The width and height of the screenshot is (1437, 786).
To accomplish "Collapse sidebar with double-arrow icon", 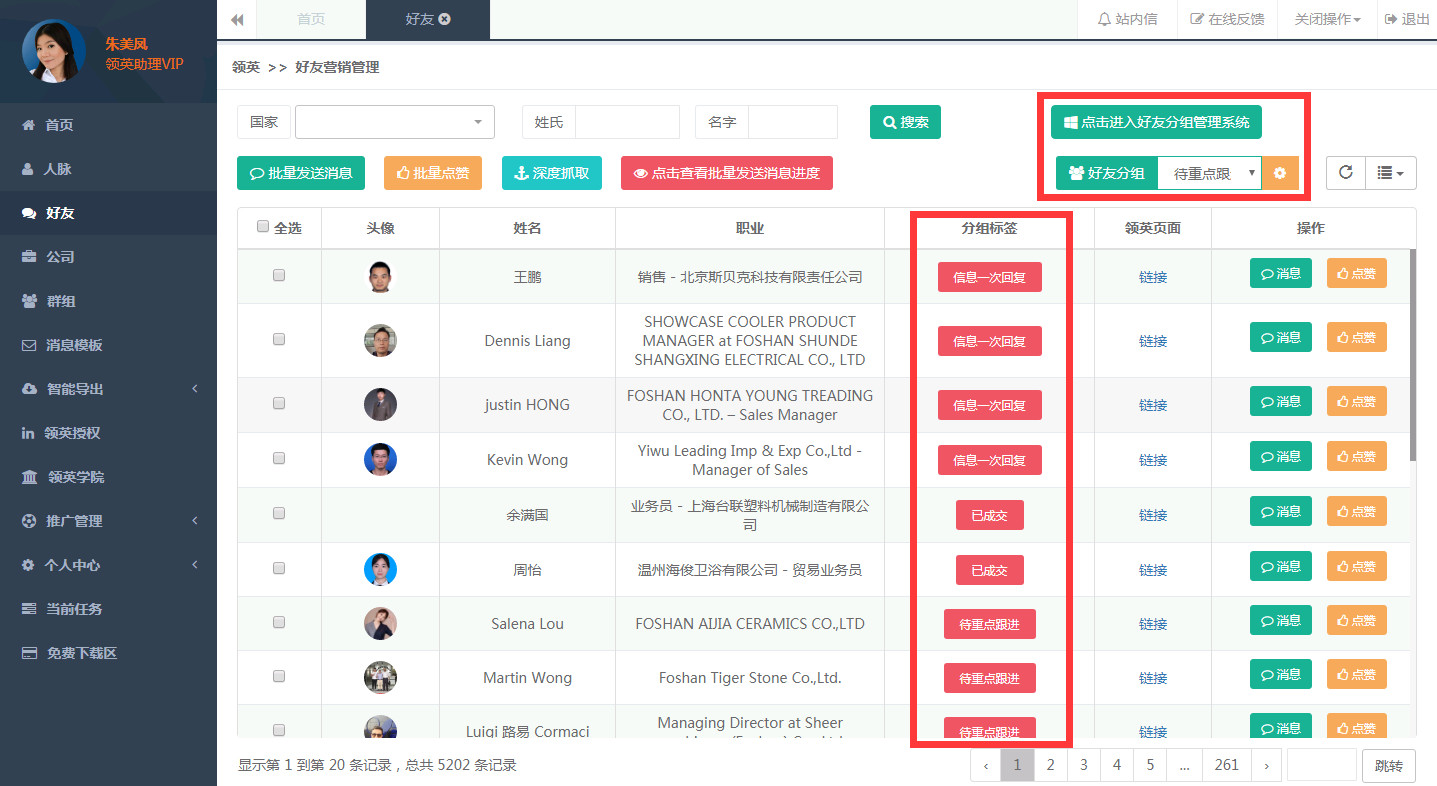I will [x=237, y=20].
